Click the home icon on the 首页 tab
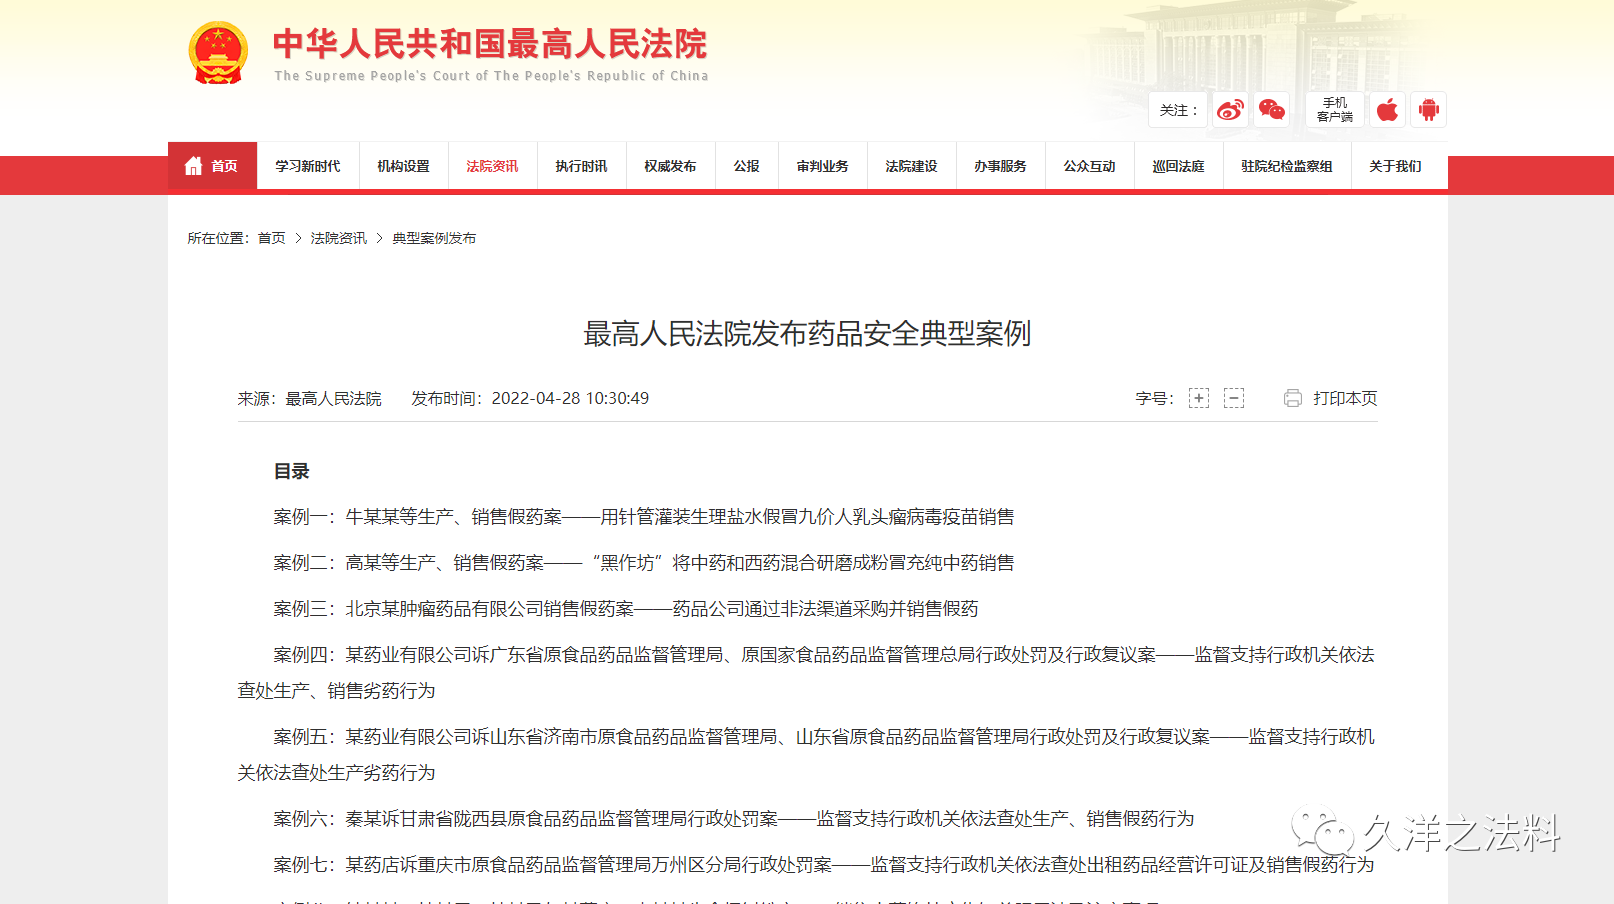Viewport: 1614px width, 904px height. point(194,166)
